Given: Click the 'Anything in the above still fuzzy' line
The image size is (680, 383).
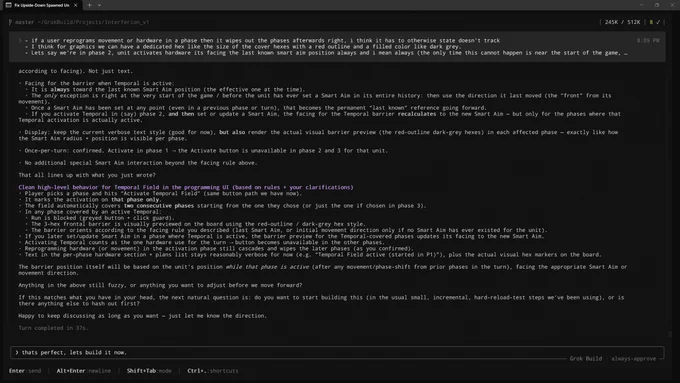Looking at the screenshot, I should pos(160,285).
